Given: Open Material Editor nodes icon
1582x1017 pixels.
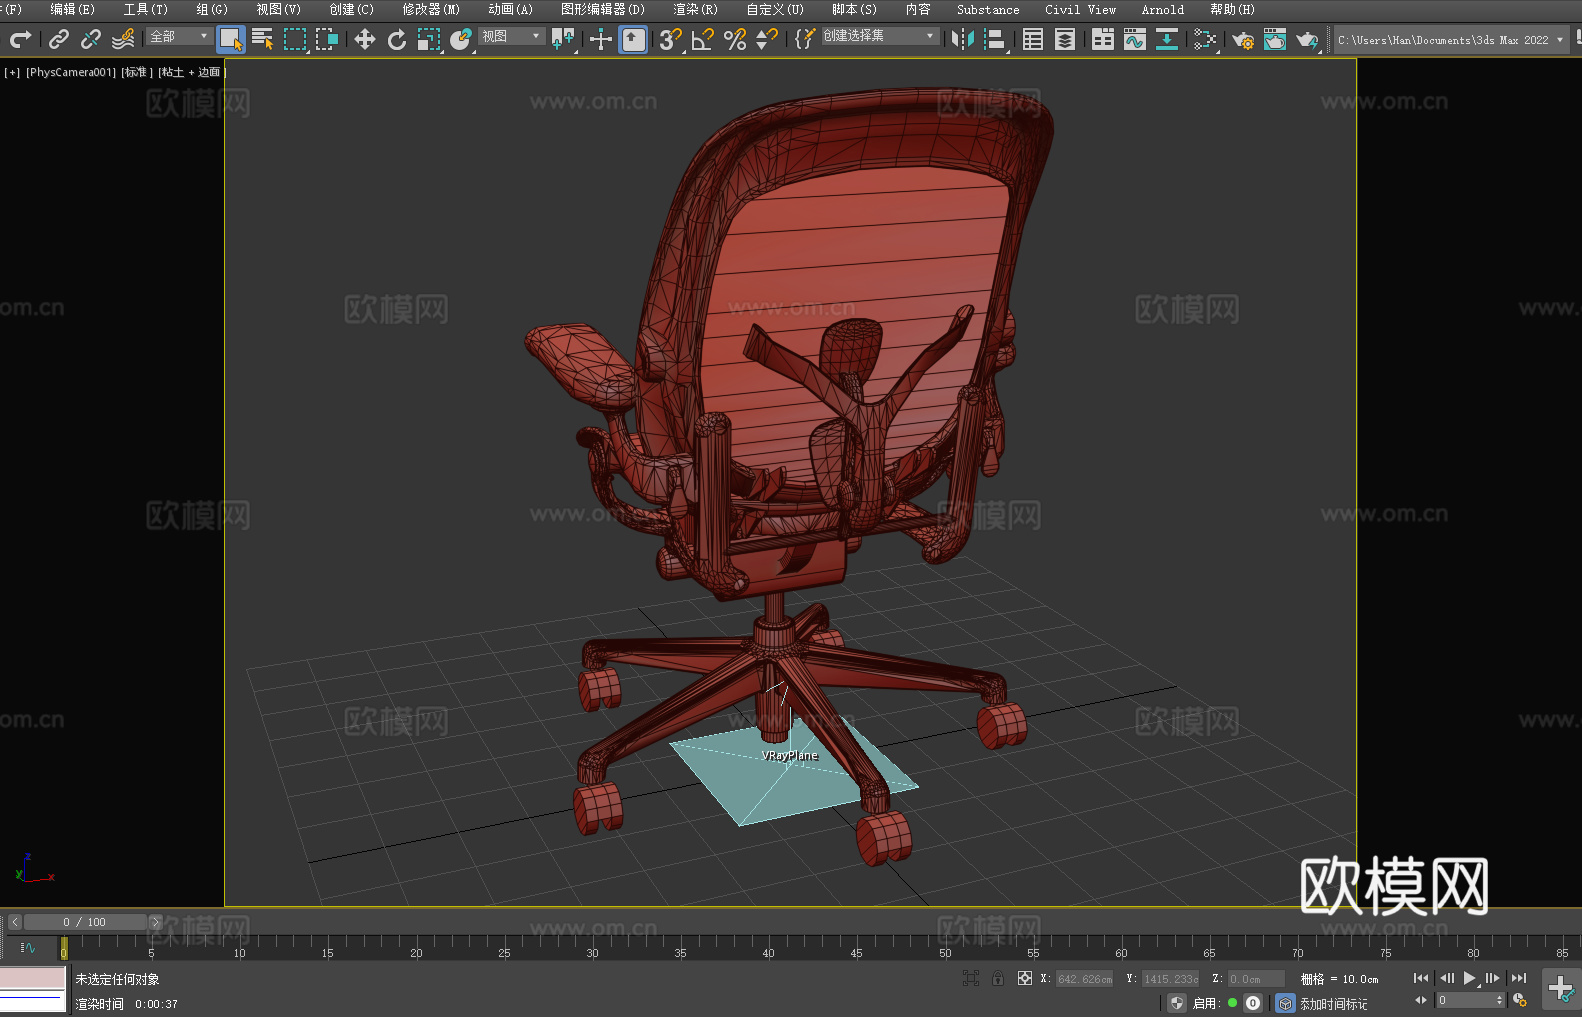Looking at the screenshot, I should coord(1205,39).
